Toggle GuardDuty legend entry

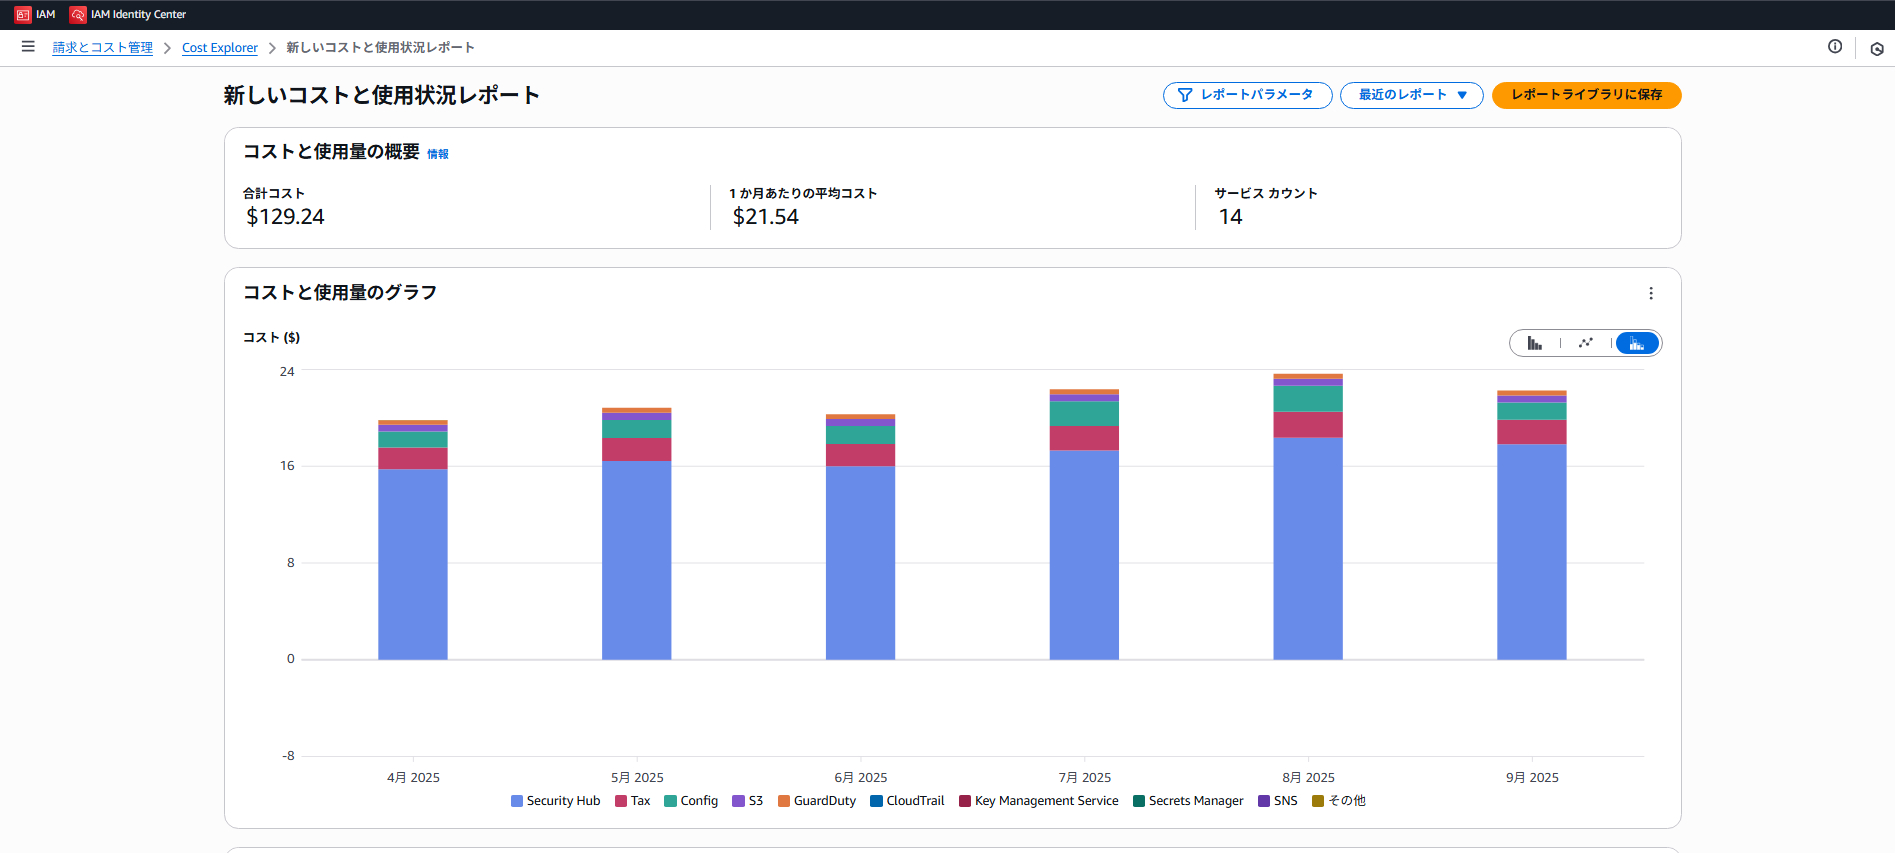pyautogui.click(x=817, y=801)
